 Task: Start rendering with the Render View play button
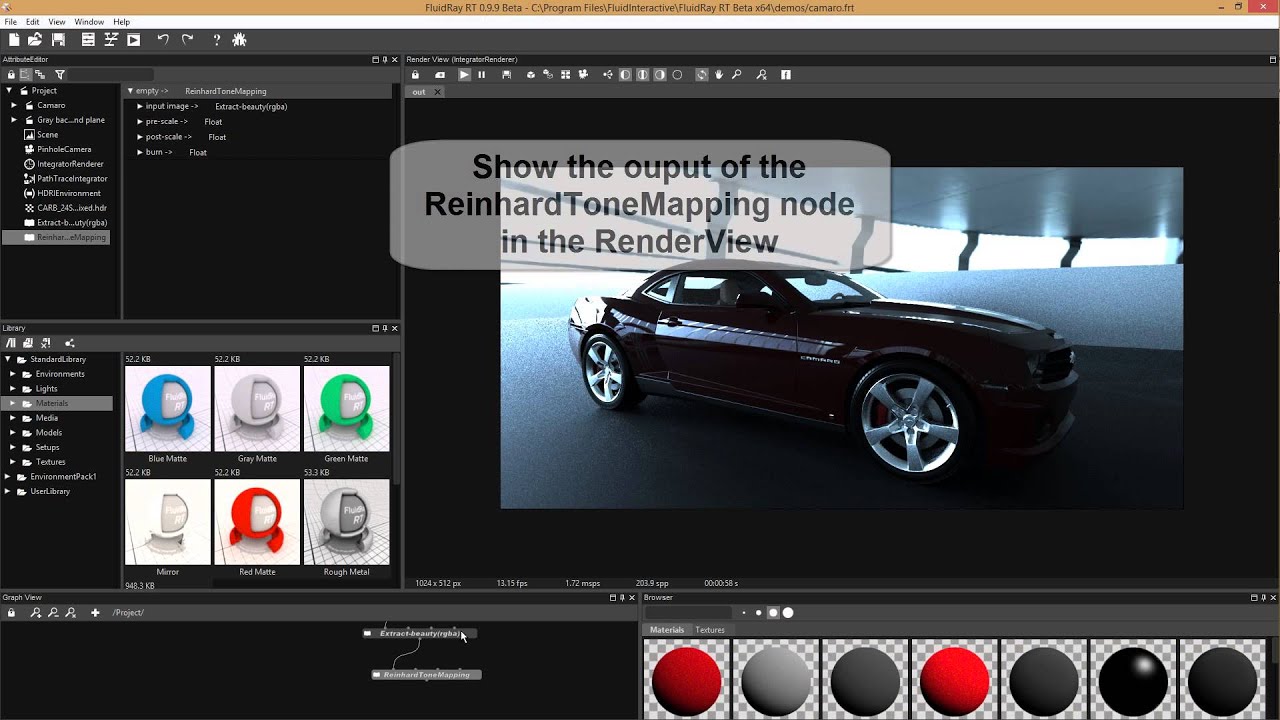point(464,75)
